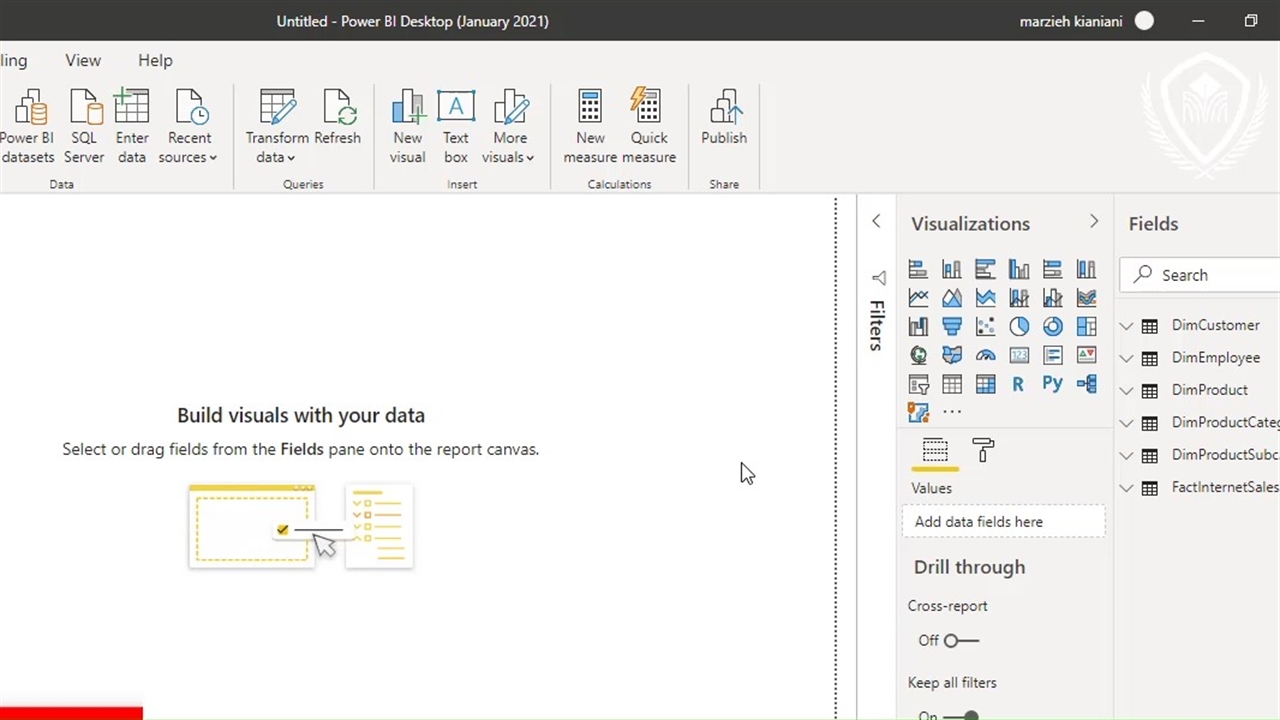Insert a Gauge visualization

985,355
